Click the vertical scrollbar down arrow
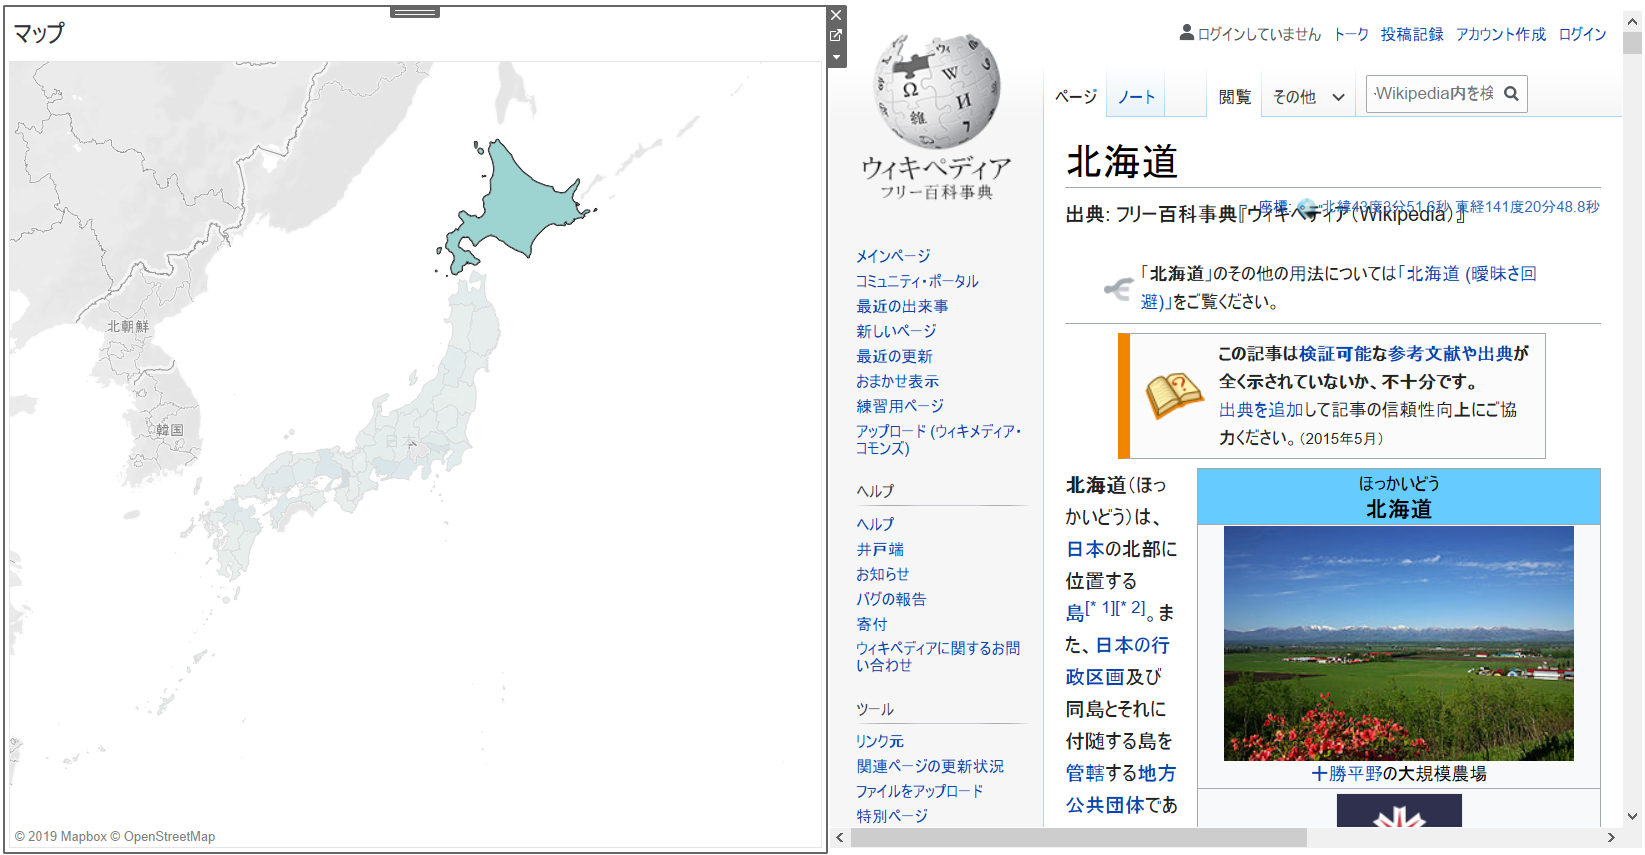This screenshot has height=855, width=1645. point(1632,816)
